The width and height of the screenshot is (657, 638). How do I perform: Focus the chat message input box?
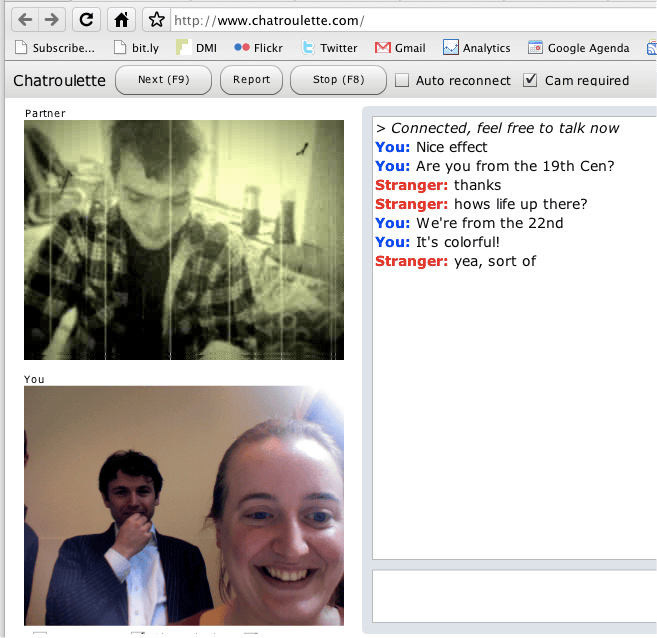(515, 597)
